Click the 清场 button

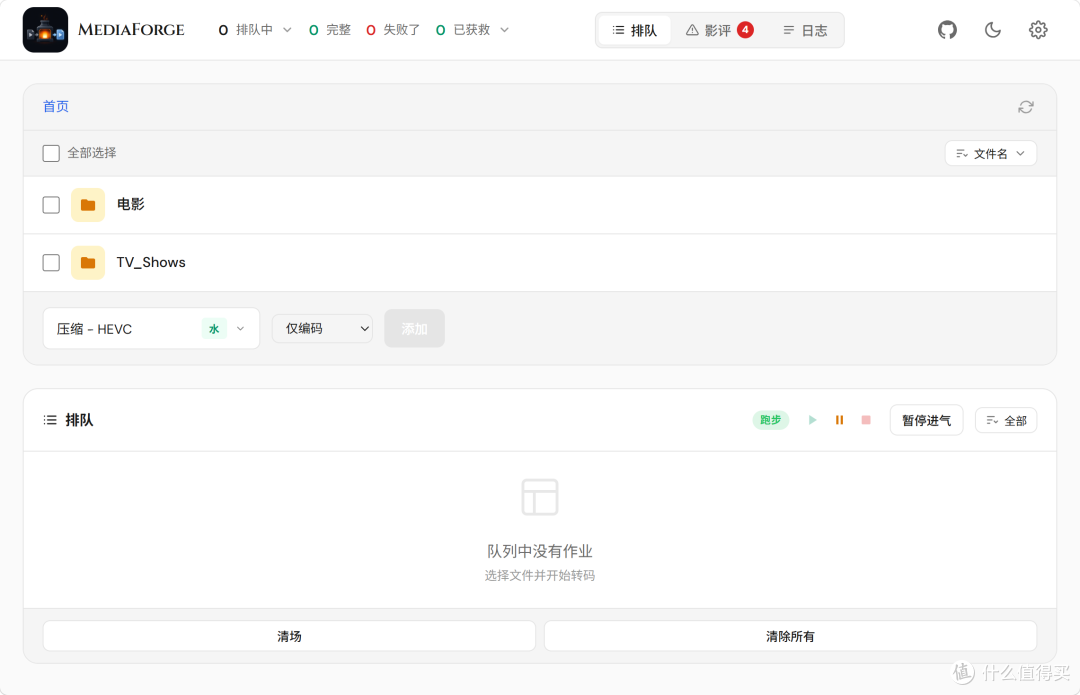coord(289,636)
